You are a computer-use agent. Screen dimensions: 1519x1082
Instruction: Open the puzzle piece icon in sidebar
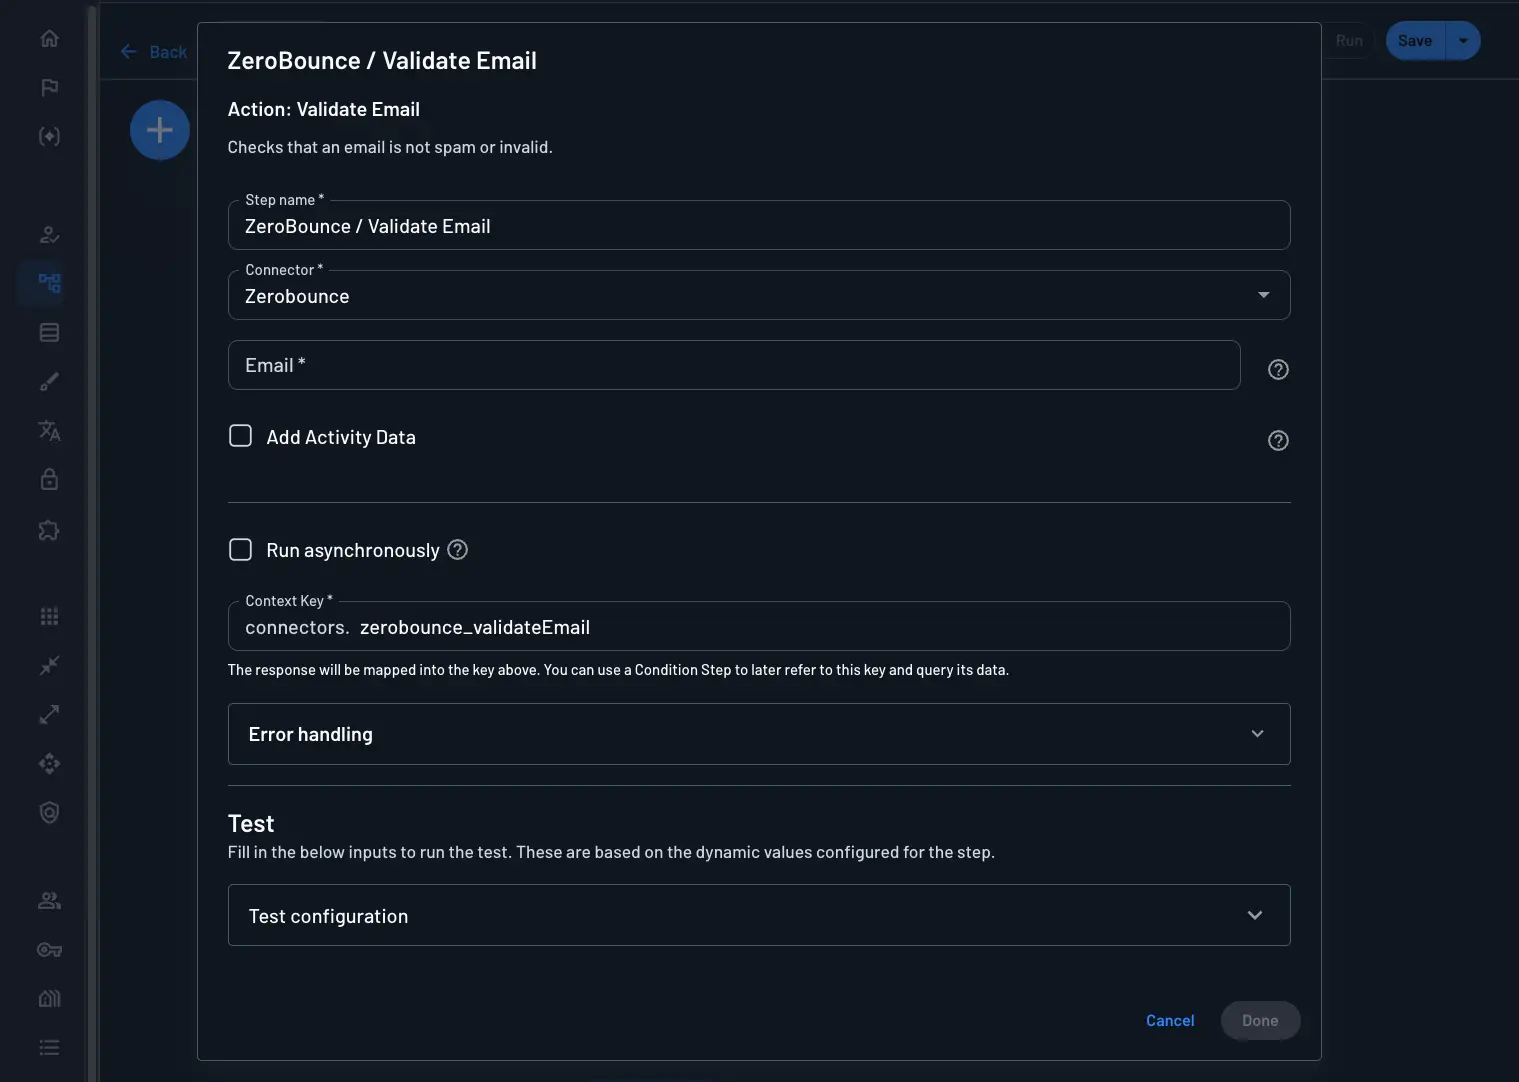49,529
